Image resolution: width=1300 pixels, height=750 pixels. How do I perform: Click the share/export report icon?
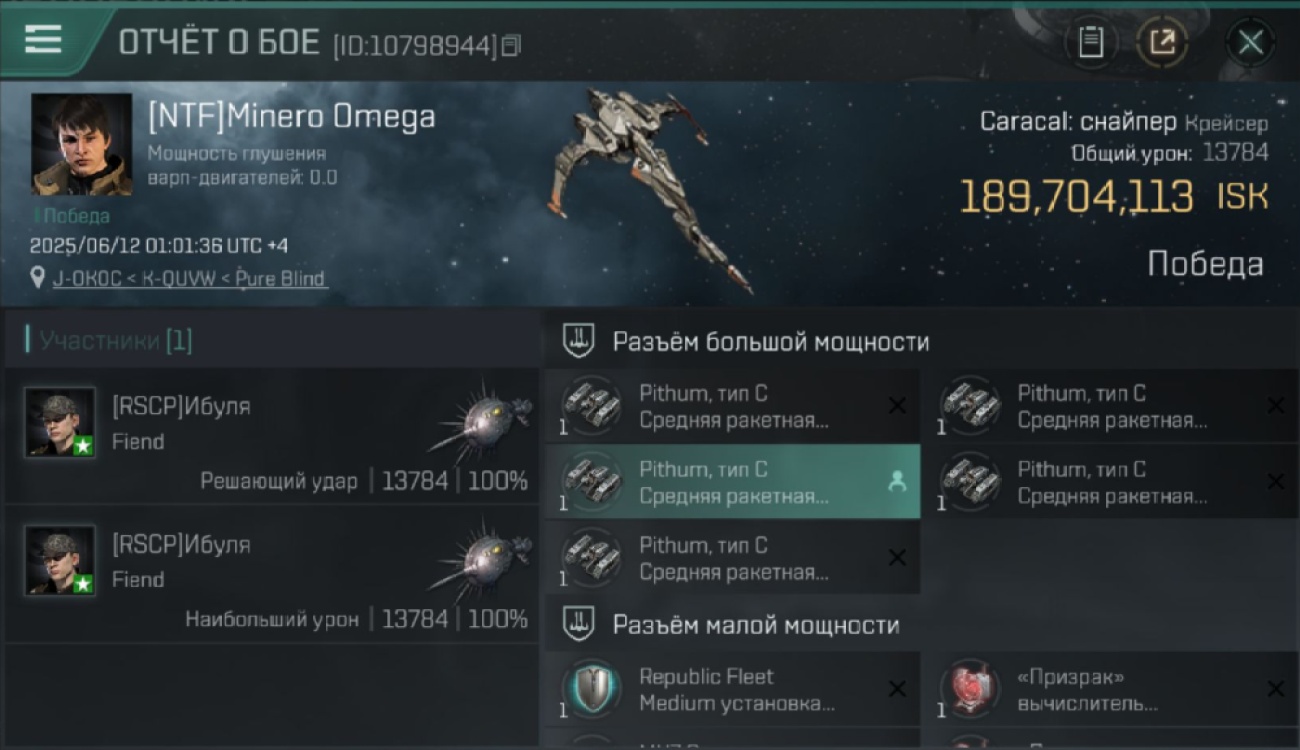[x=1162, y=43]
